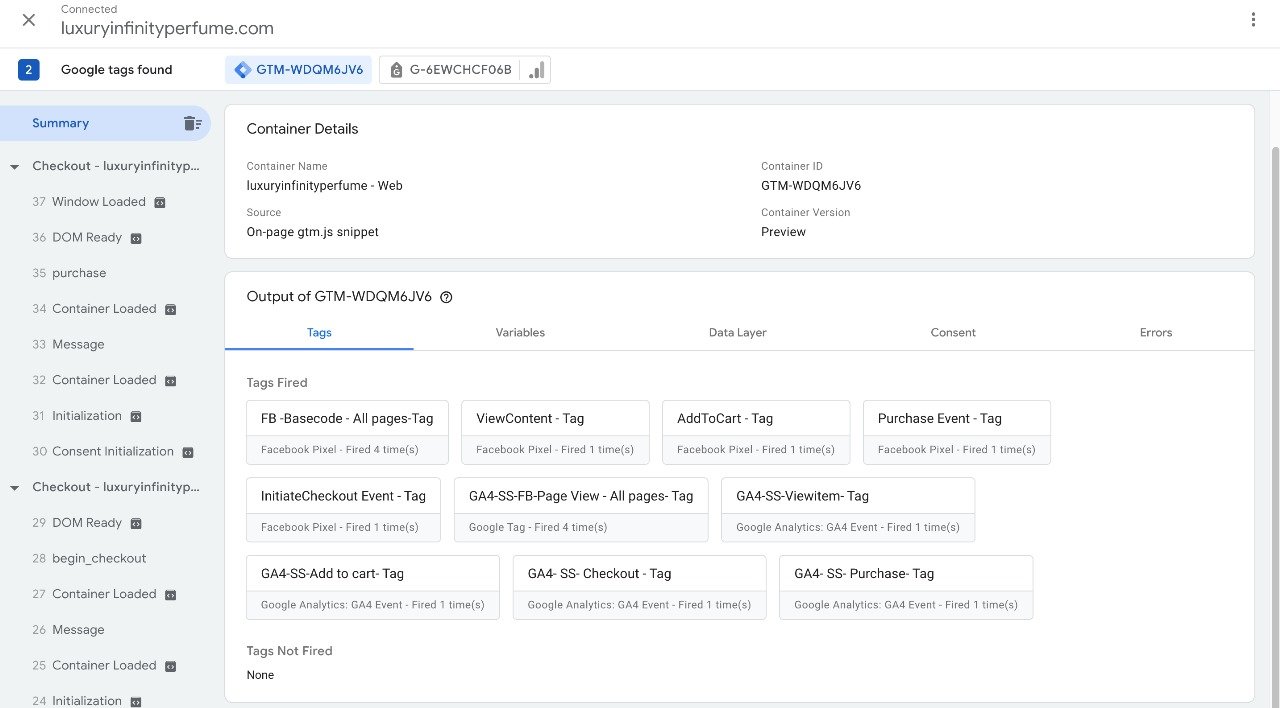Click the API icon beside 32 Container Loaded

point(170,381)
